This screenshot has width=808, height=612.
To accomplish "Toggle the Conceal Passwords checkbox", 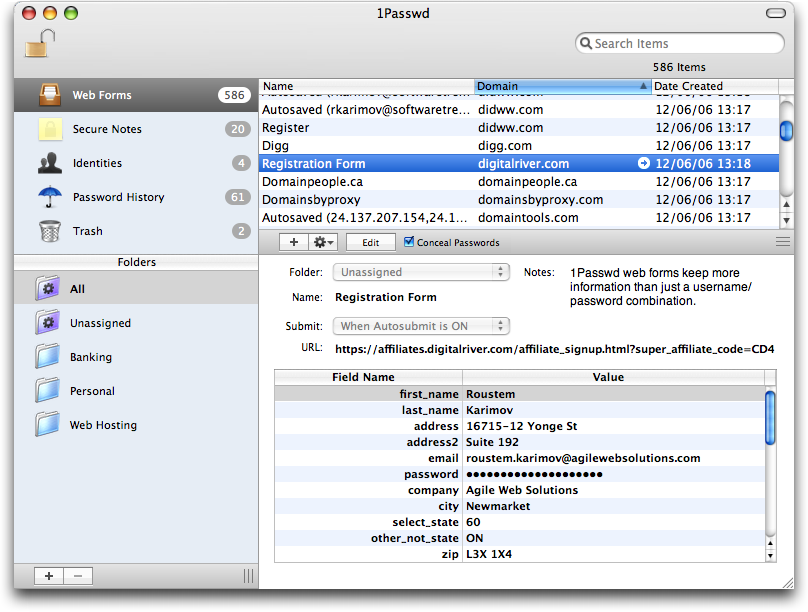I will (409, 242).
